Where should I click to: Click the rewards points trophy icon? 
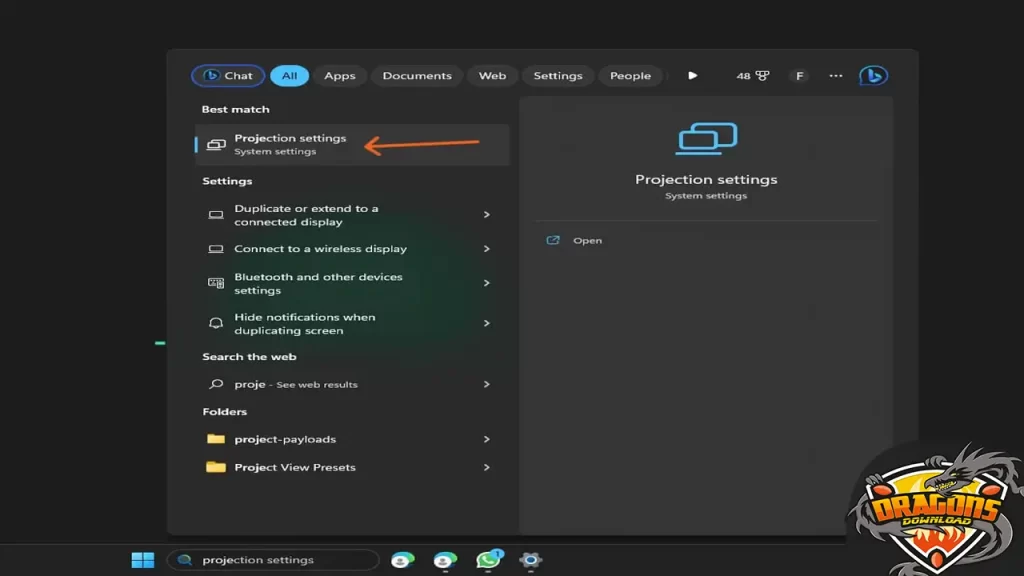tap(762, 76)
